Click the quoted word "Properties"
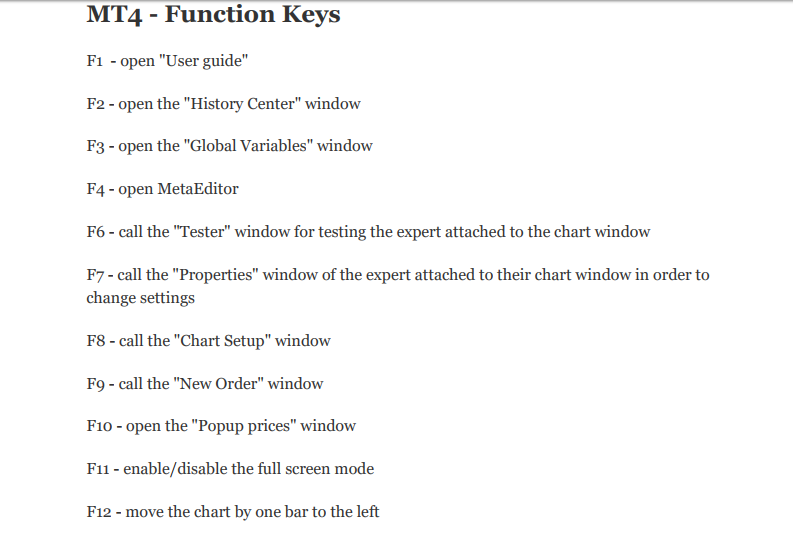Screen dimensions: 793x549 click(x=222, y=274)
